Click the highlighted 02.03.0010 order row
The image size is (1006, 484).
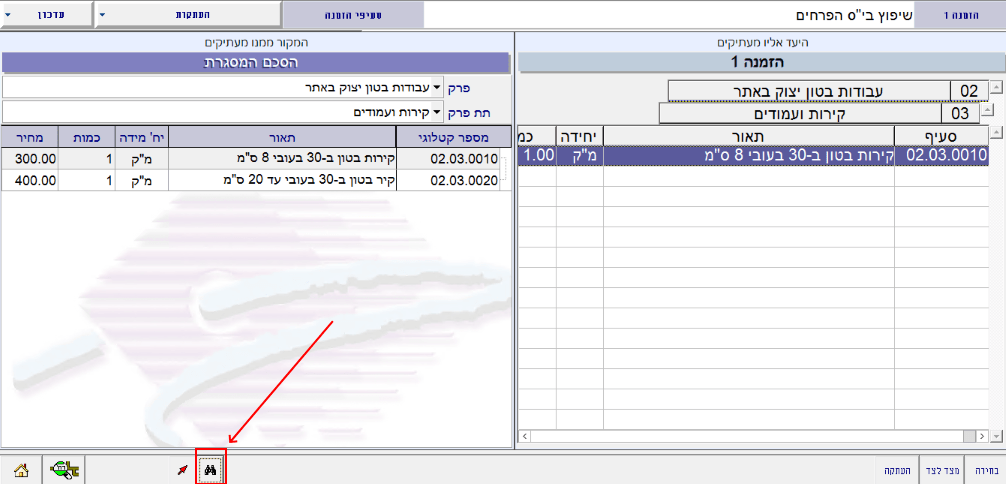tap(750, 155)
